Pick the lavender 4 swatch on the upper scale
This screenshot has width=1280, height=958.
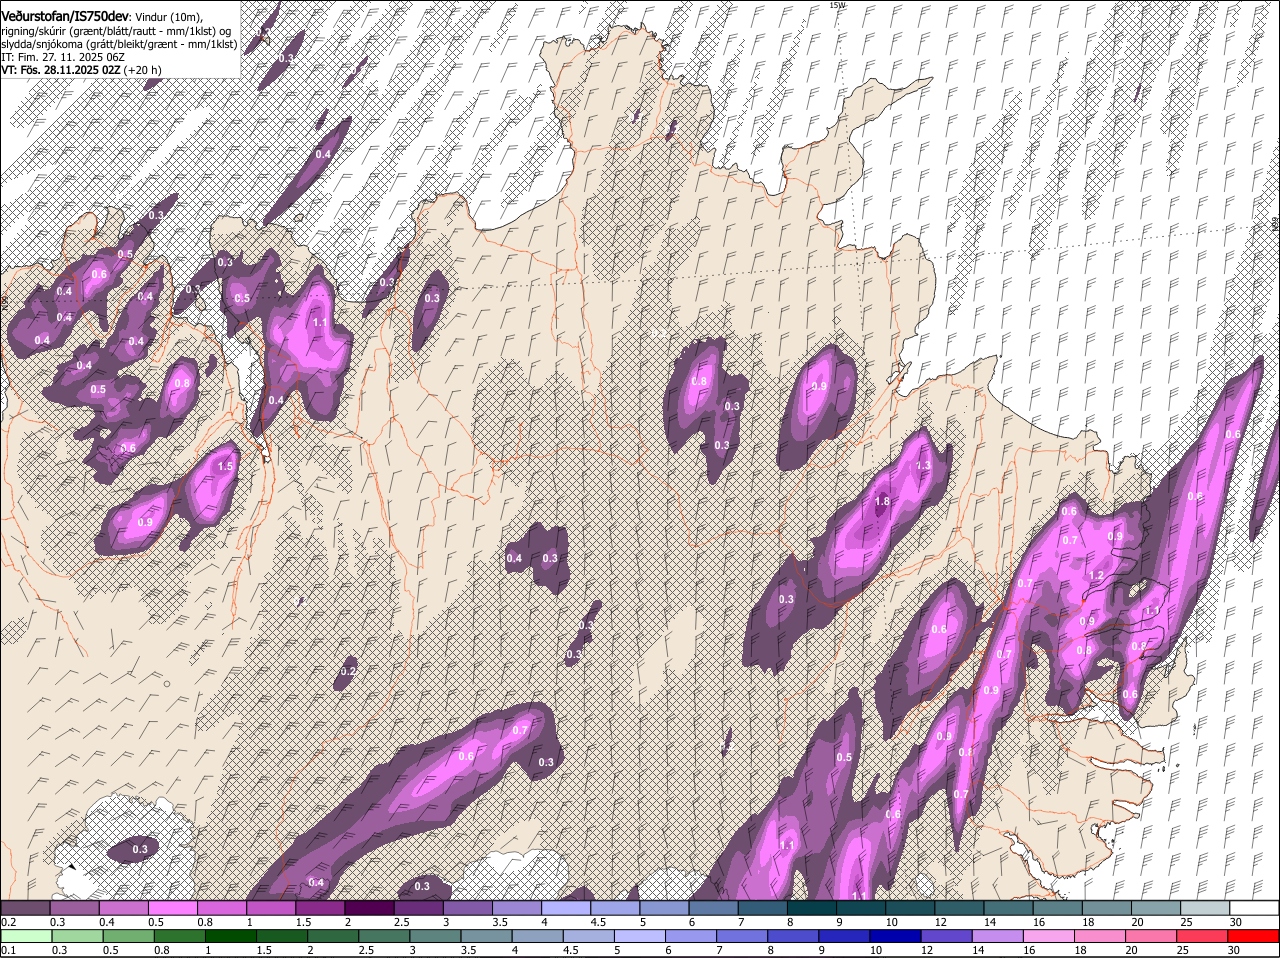click(566, 907)
